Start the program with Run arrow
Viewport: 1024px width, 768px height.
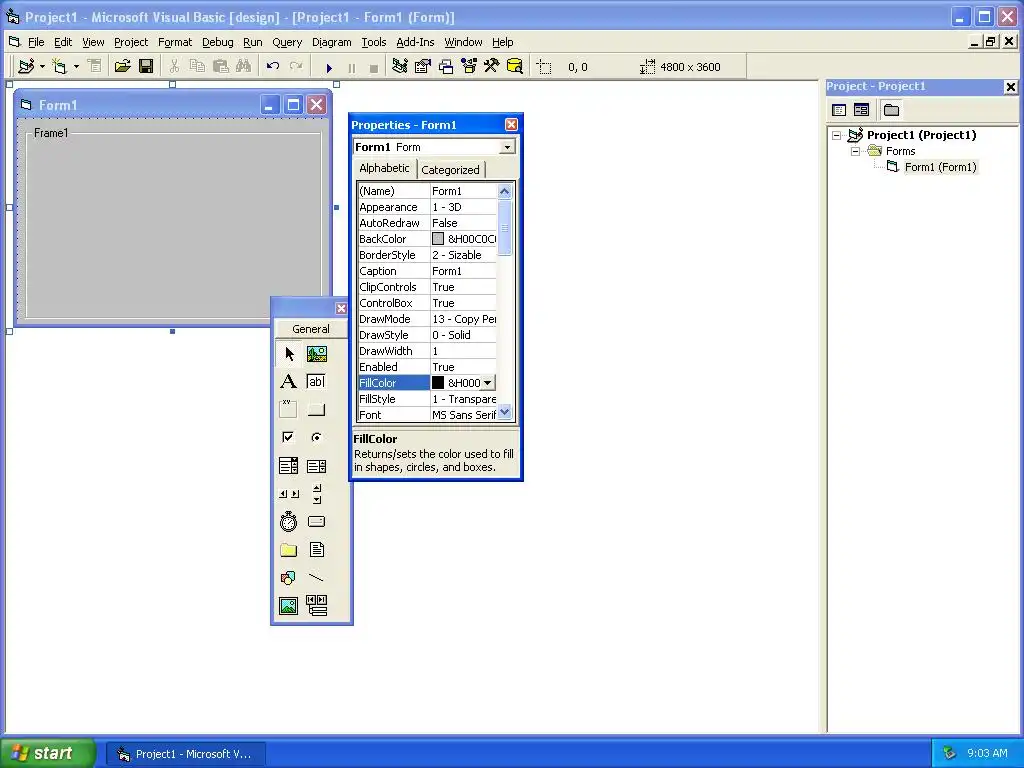pyautogui.click(x=329, y=67)
